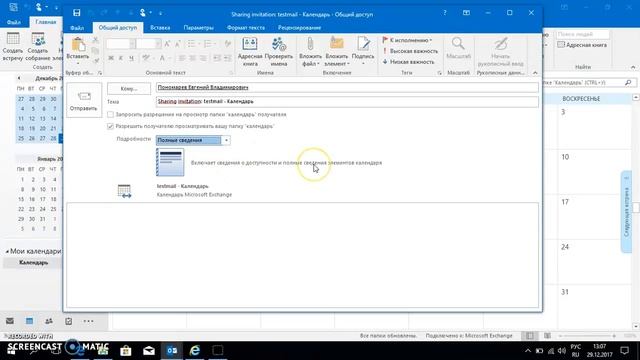Click the Search People (Поиск людей) box
The height and width of the screenshot is (360, 640).
(583, 34)
